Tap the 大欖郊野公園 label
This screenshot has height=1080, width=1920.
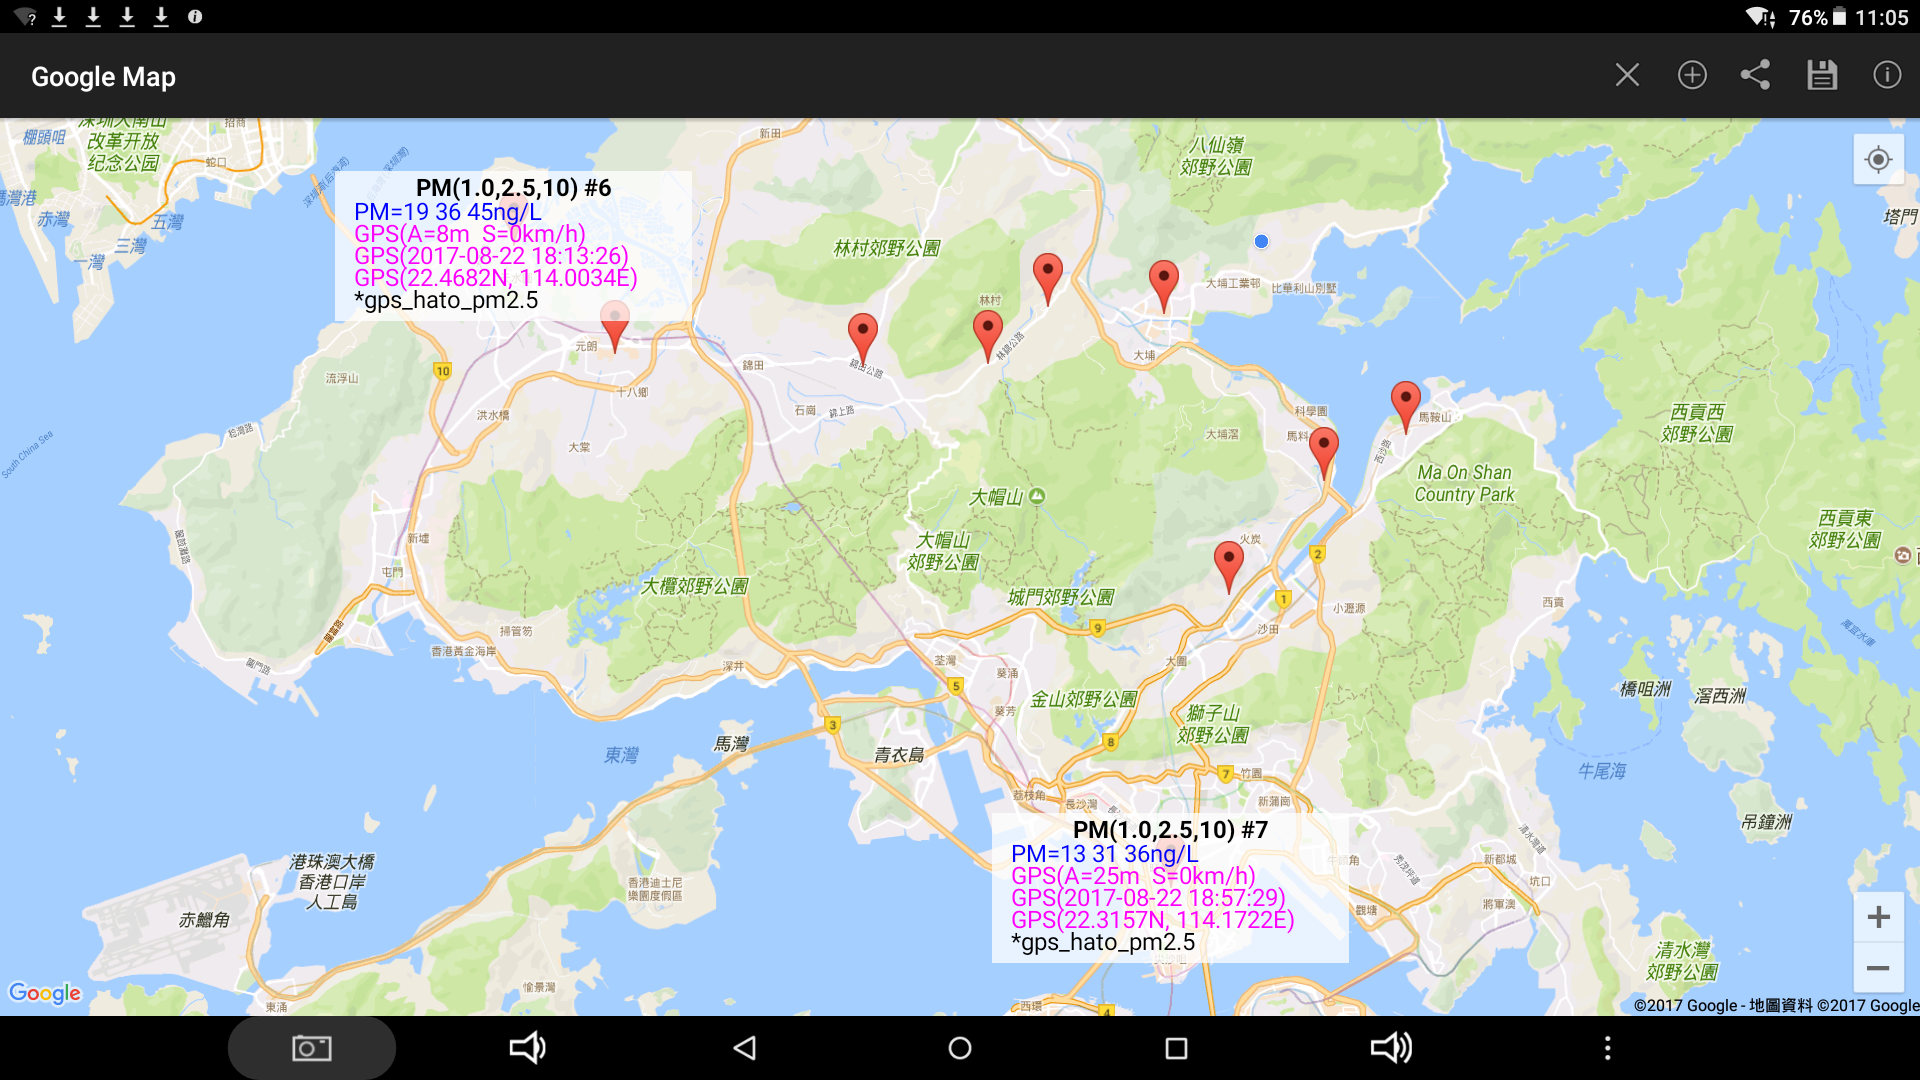point(694,586)
